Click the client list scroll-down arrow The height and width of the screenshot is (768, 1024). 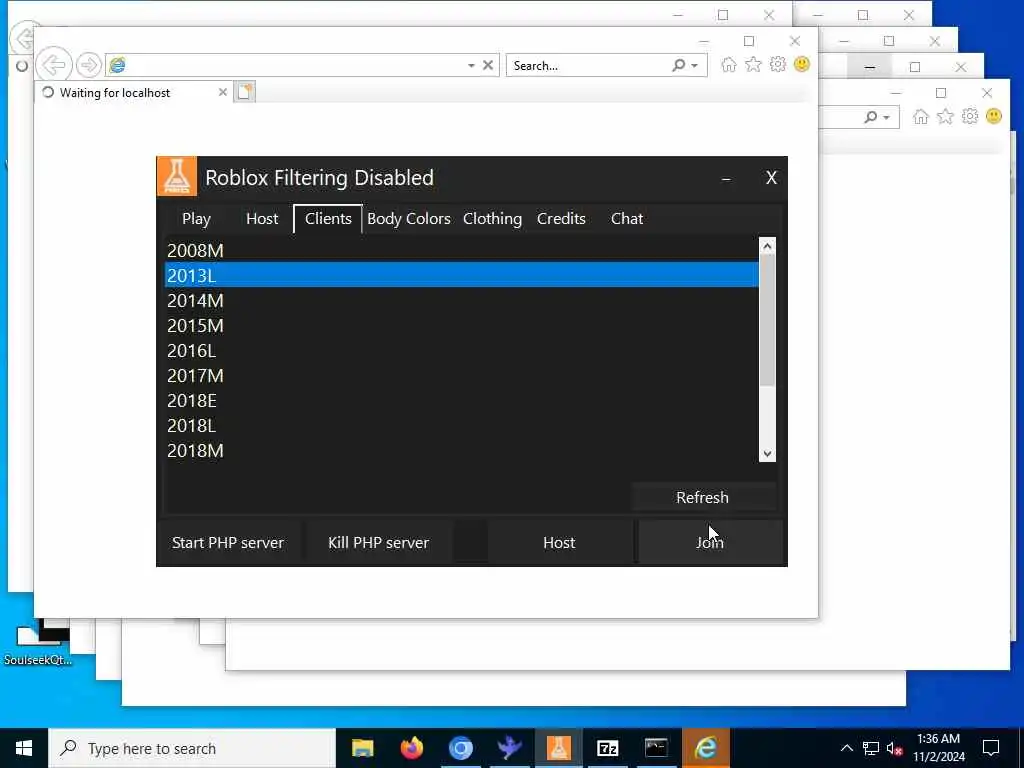[x=767, y=454]
